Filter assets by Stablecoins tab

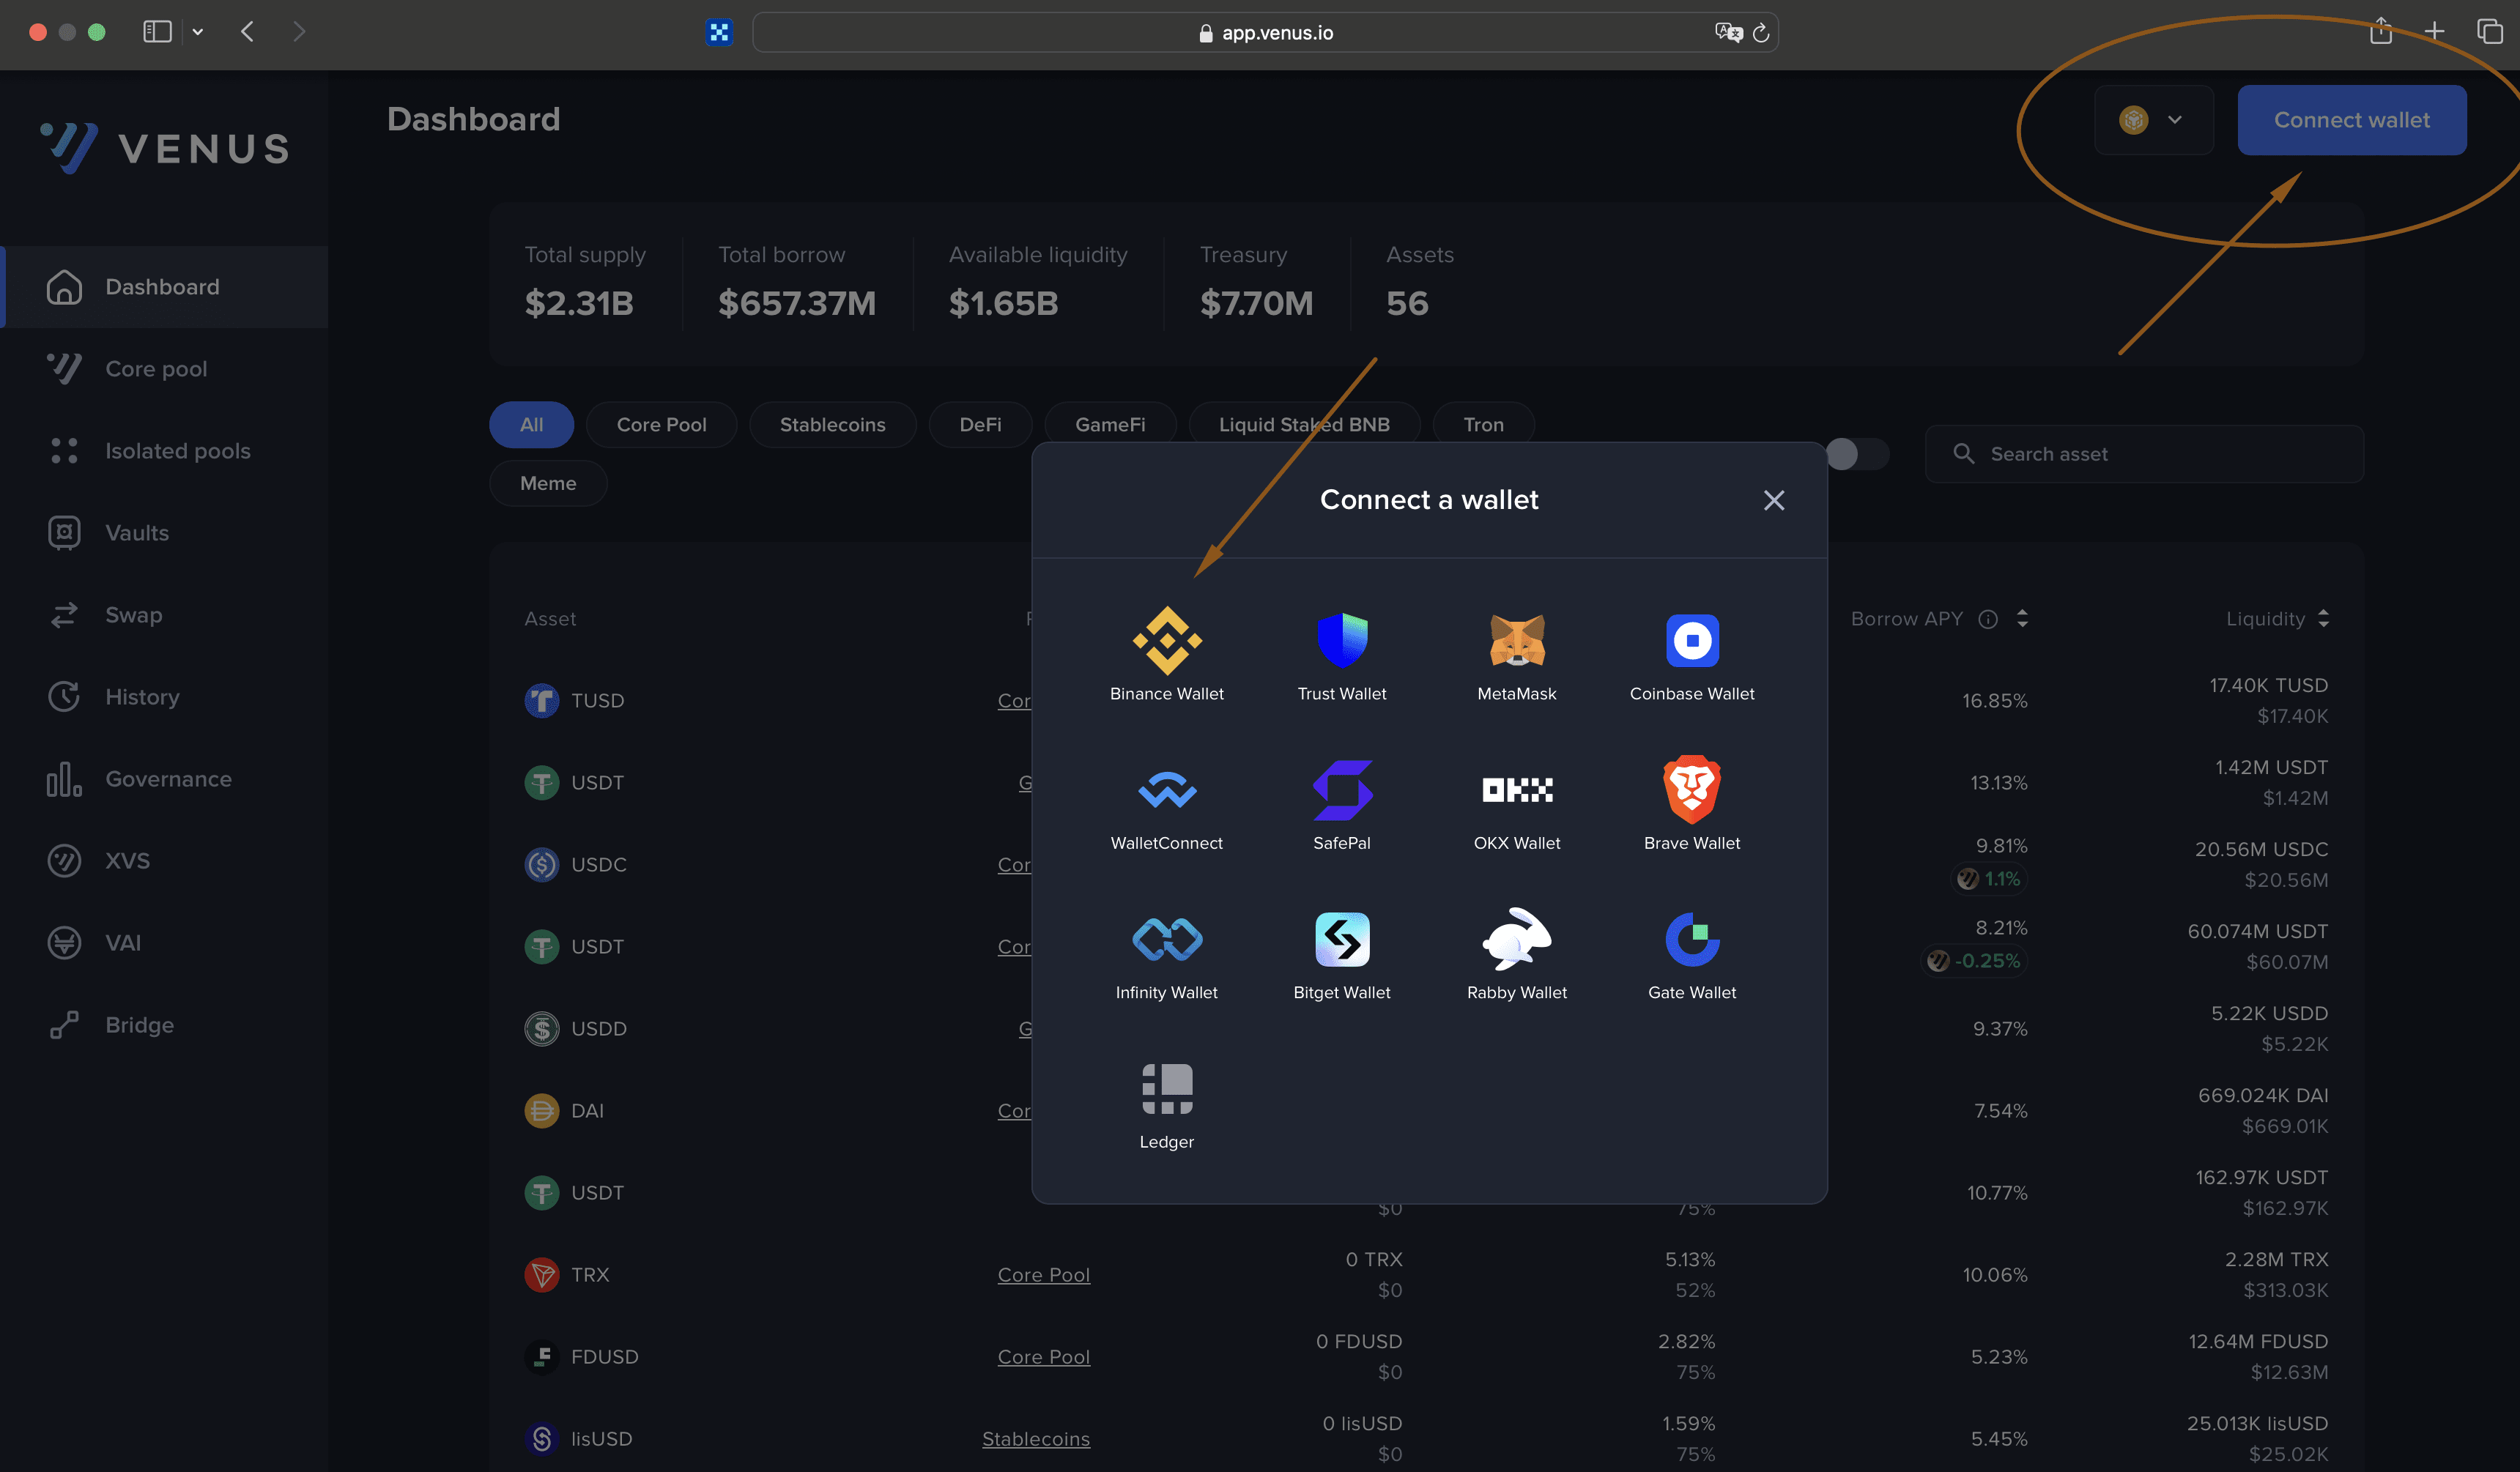[x=832, y=425]
